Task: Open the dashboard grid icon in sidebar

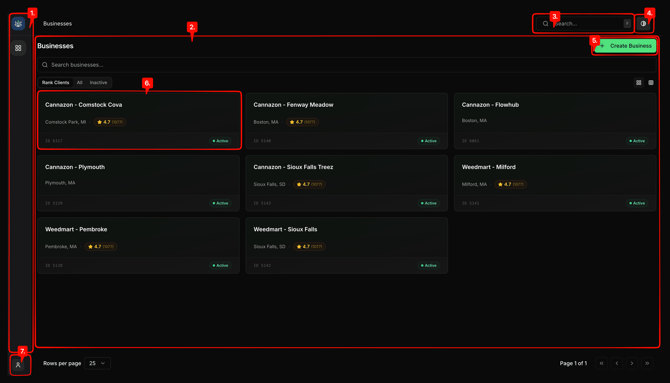Action: click(x=18, y=48)
